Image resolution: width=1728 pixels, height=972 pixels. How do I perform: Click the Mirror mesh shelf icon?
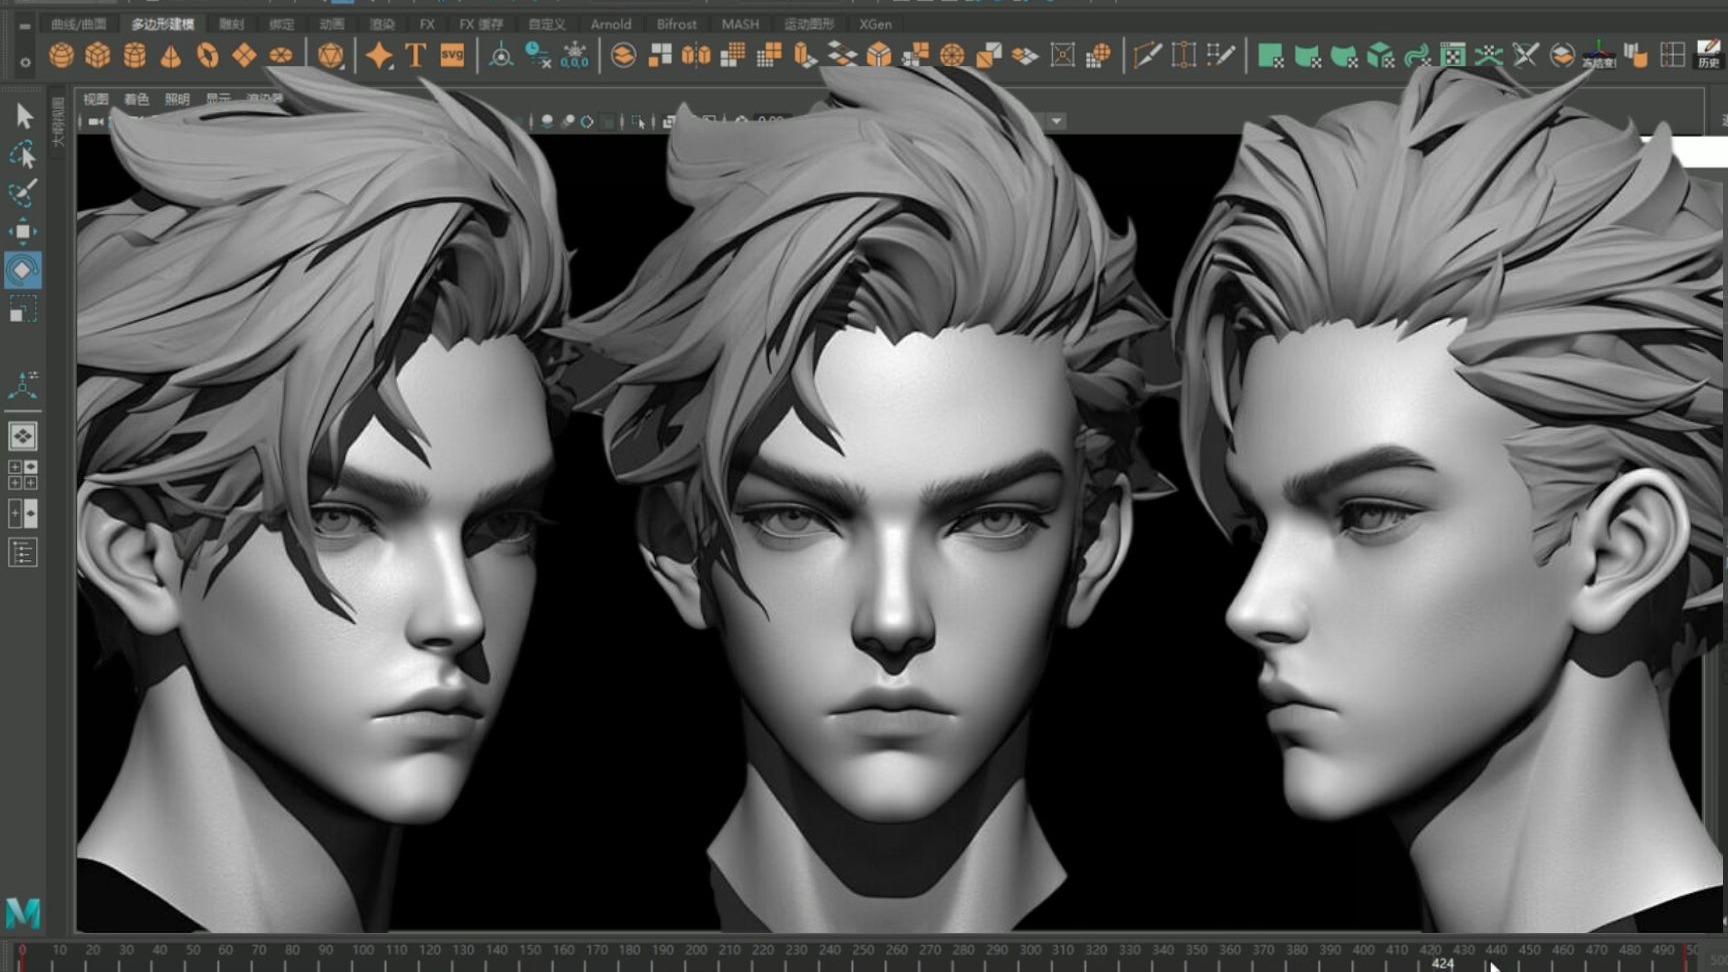coord(696,55)
